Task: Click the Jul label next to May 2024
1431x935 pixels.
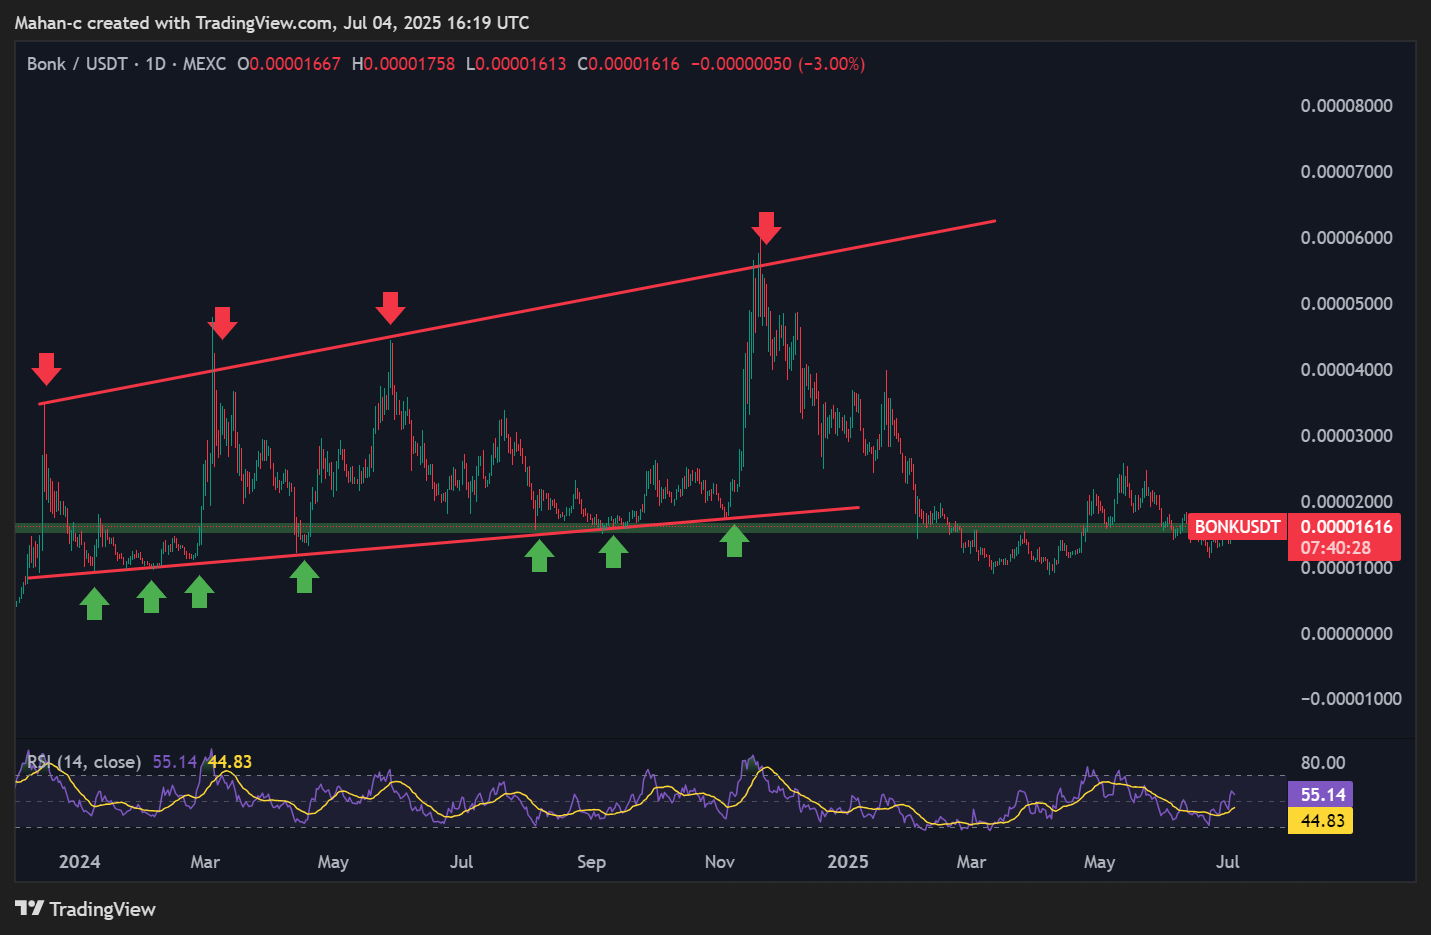Action: tap(461, 862)
